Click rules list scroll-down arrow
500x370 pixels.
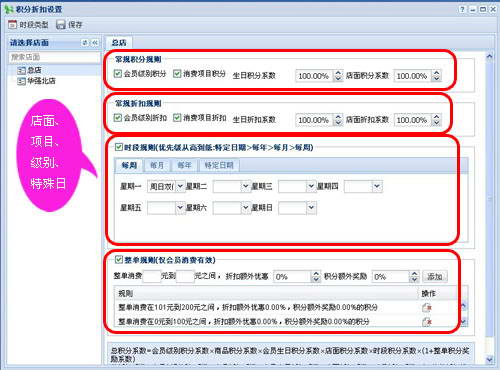[x=464, y=322]
